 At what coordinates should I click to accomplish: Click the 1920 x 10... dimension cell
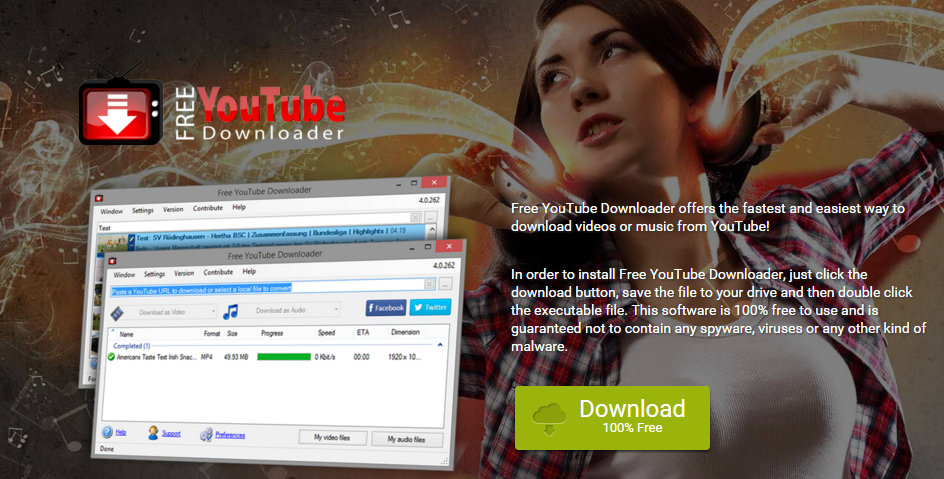(x=404, y=356)
